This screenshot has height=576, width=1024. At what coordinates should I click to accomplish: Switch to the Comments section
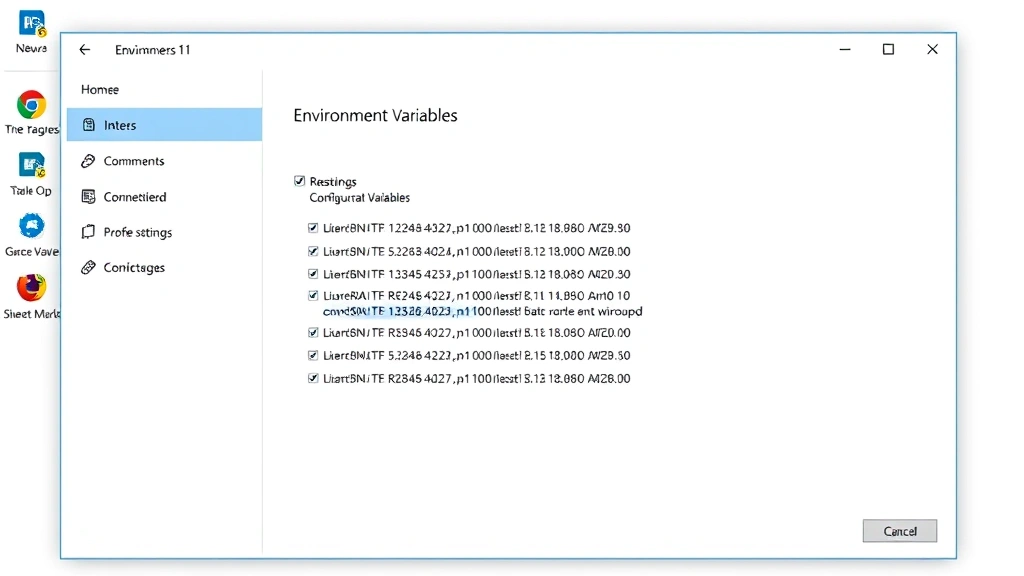pos(135,160)
